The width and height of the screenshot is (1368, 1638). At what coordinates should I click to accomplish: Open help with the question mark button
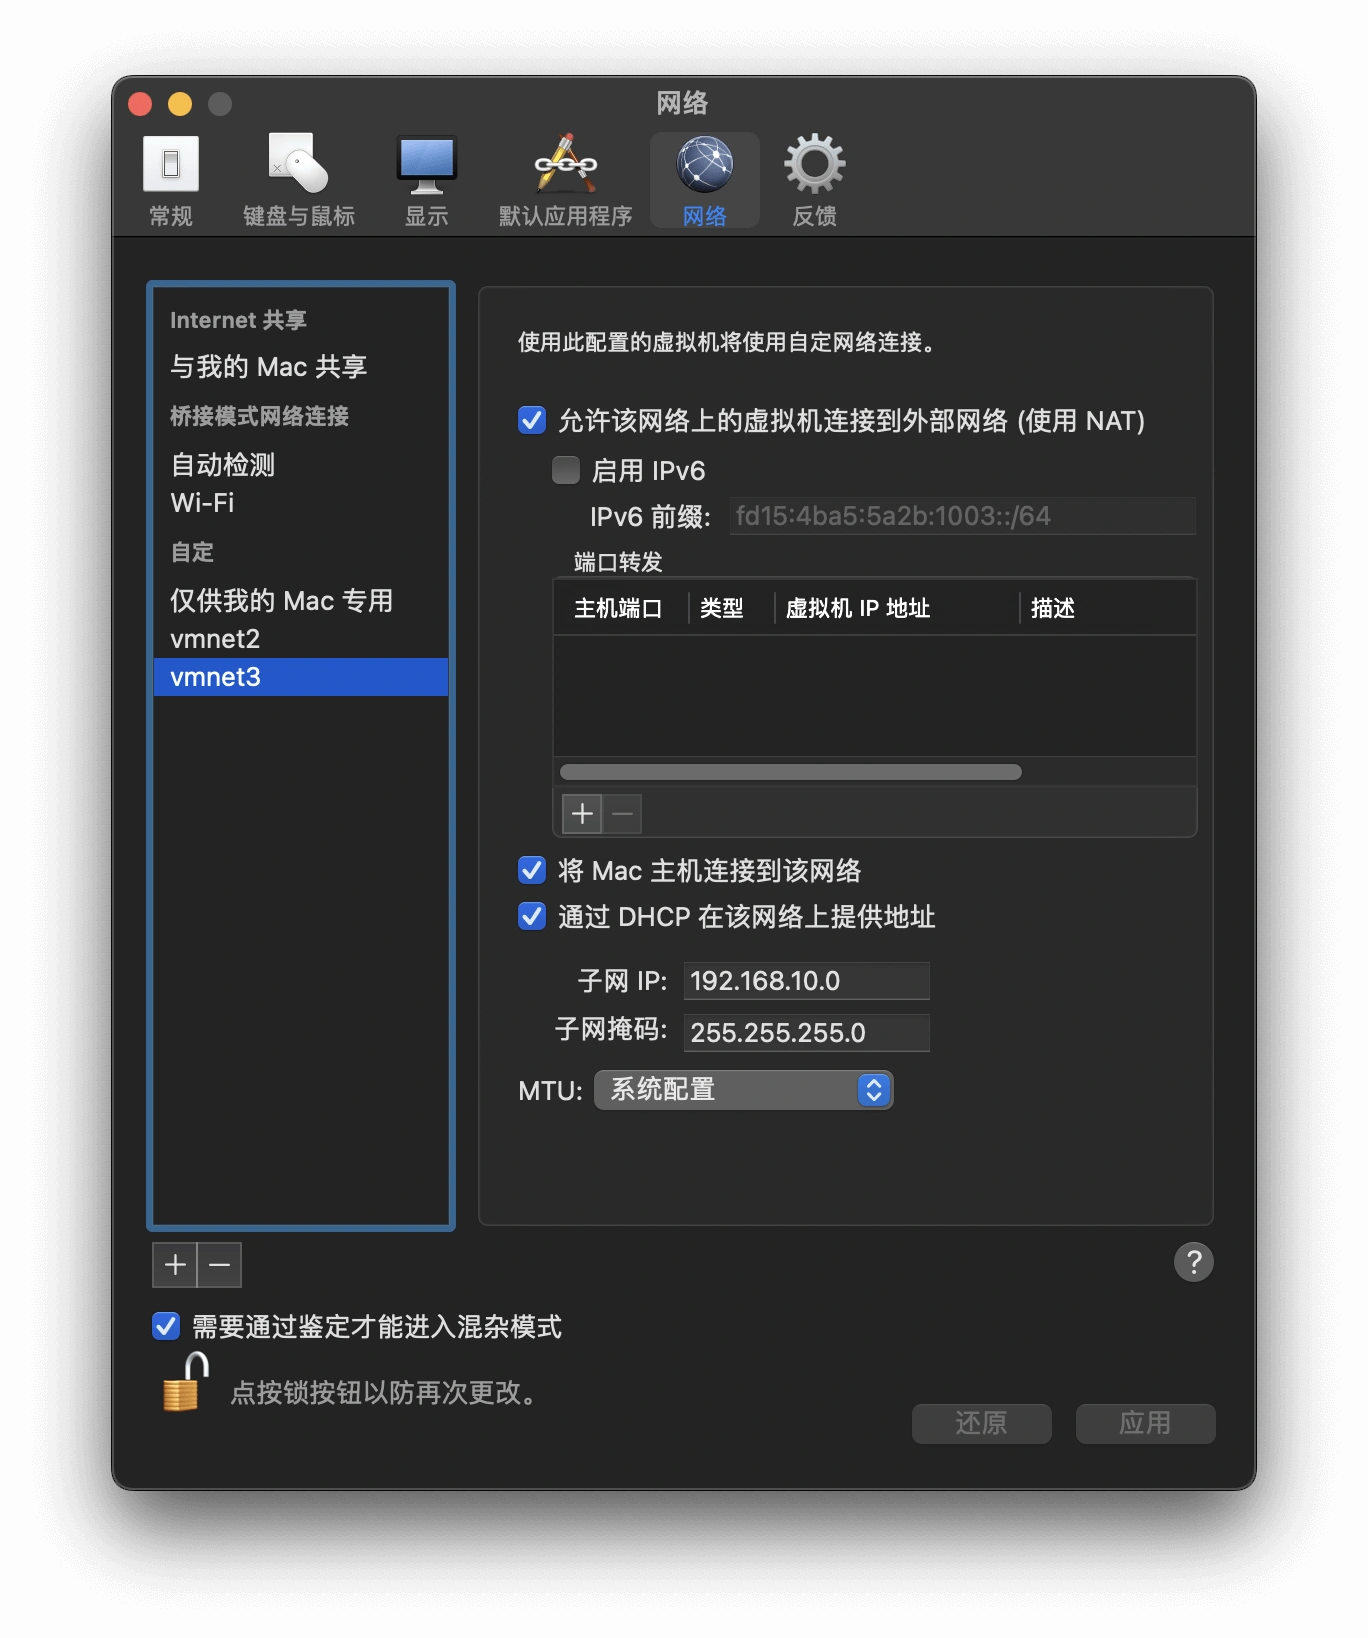(1193, 1262)
